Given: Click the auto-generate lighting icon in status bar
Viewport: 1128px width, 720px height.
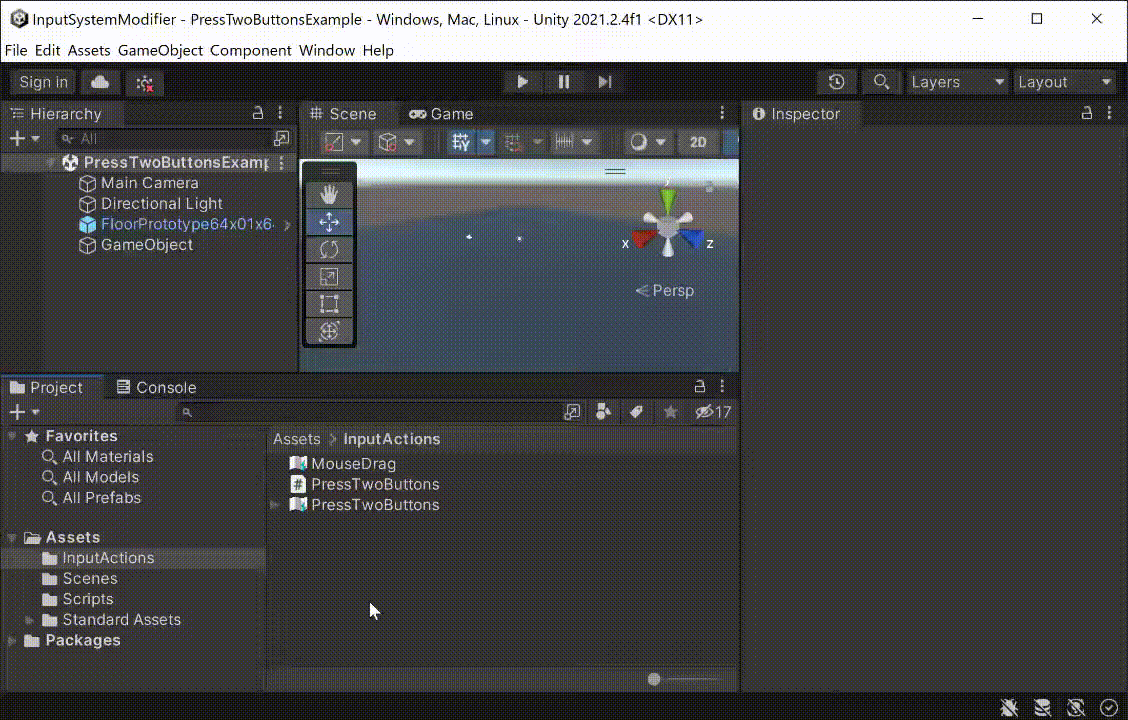Looking at the screenshot, I should tap(1075, 707).
